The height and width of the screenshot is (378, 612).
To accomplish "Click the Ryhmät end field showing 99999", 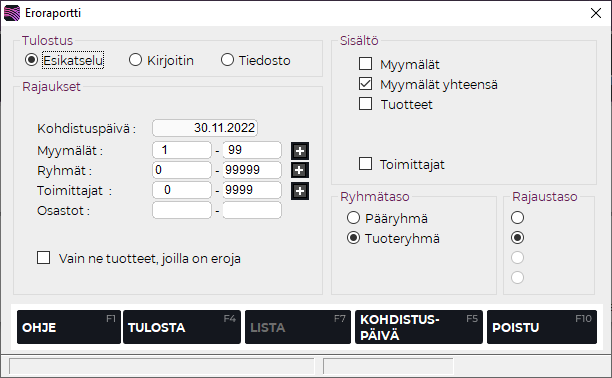I will [x=252, y=170].
